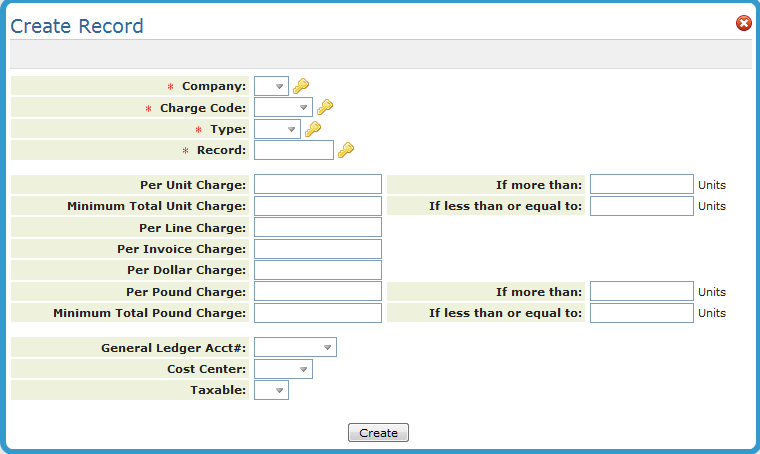Viewport: 760px width, 454px height.
Task: Open the Cost Center dropdown
Action: [x=284, y=369]
